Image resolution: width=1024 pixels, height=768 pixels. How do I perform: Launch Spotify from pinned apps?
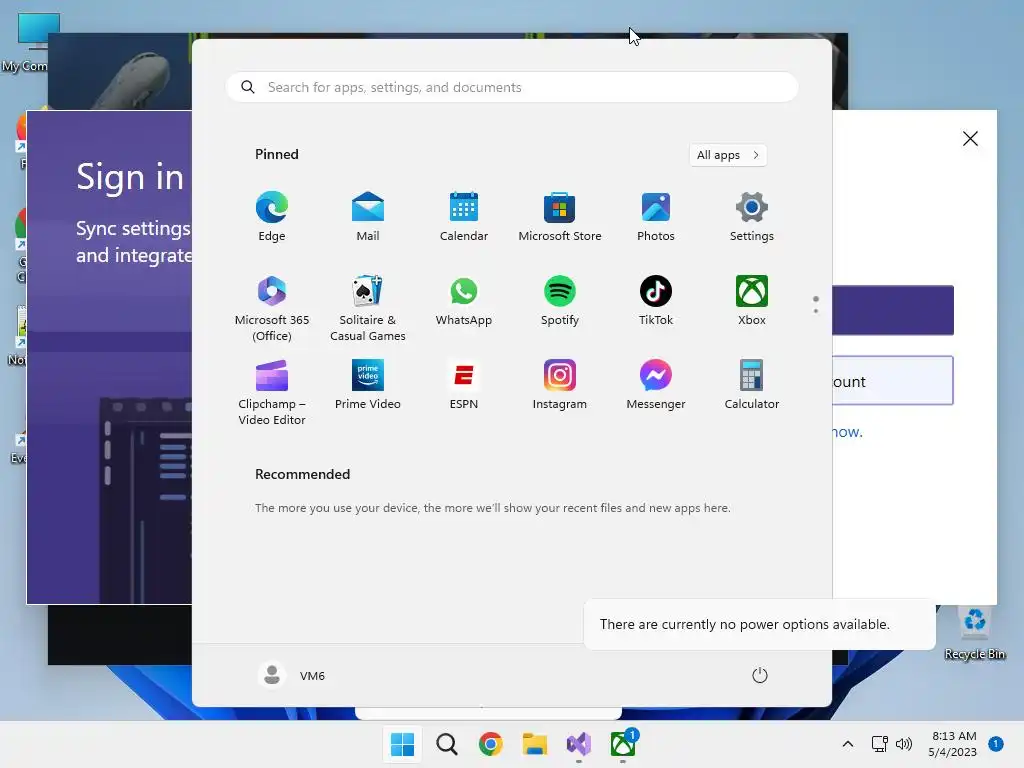pyautogui.click(x=560, y=301)
